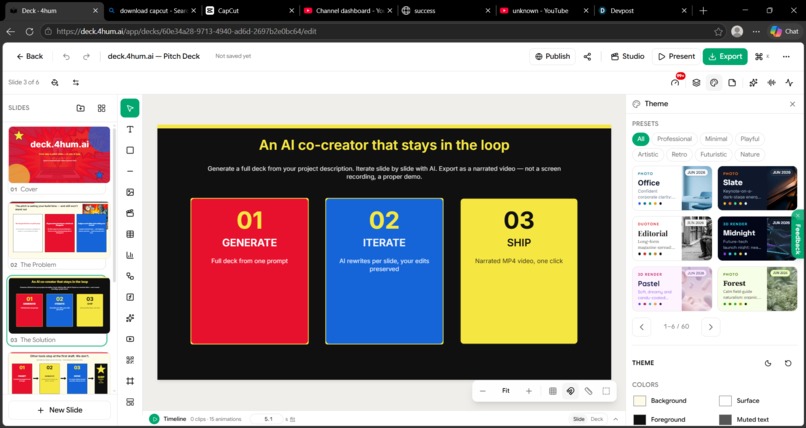Image resolution: width=806 pixels, height=428 pixels.
Task: Open the Theme palette icon in toolbar
Action: pos(714,83)
